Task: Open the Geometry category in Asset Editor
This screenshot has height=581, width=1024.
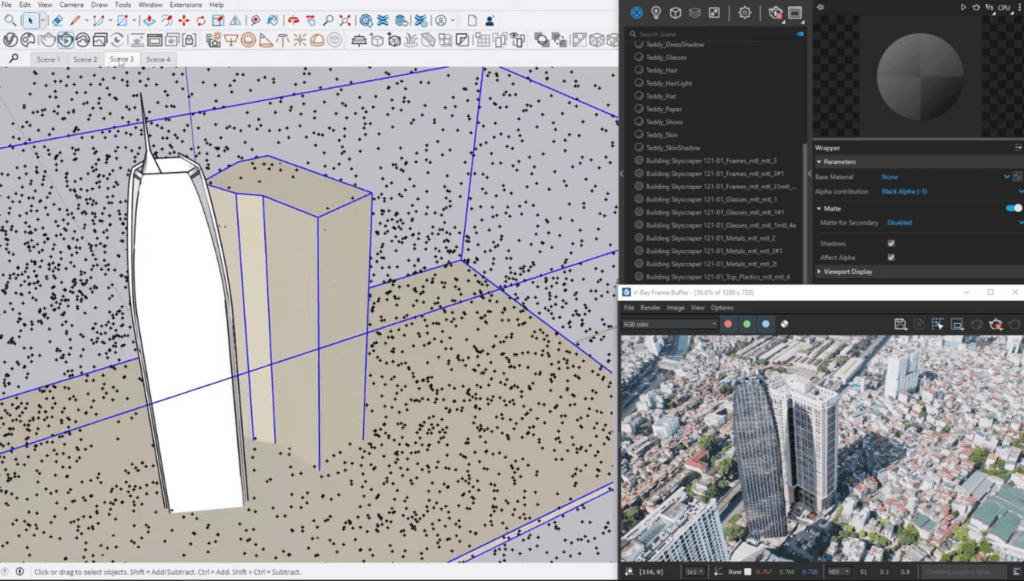Action: (x=675, y=12)
